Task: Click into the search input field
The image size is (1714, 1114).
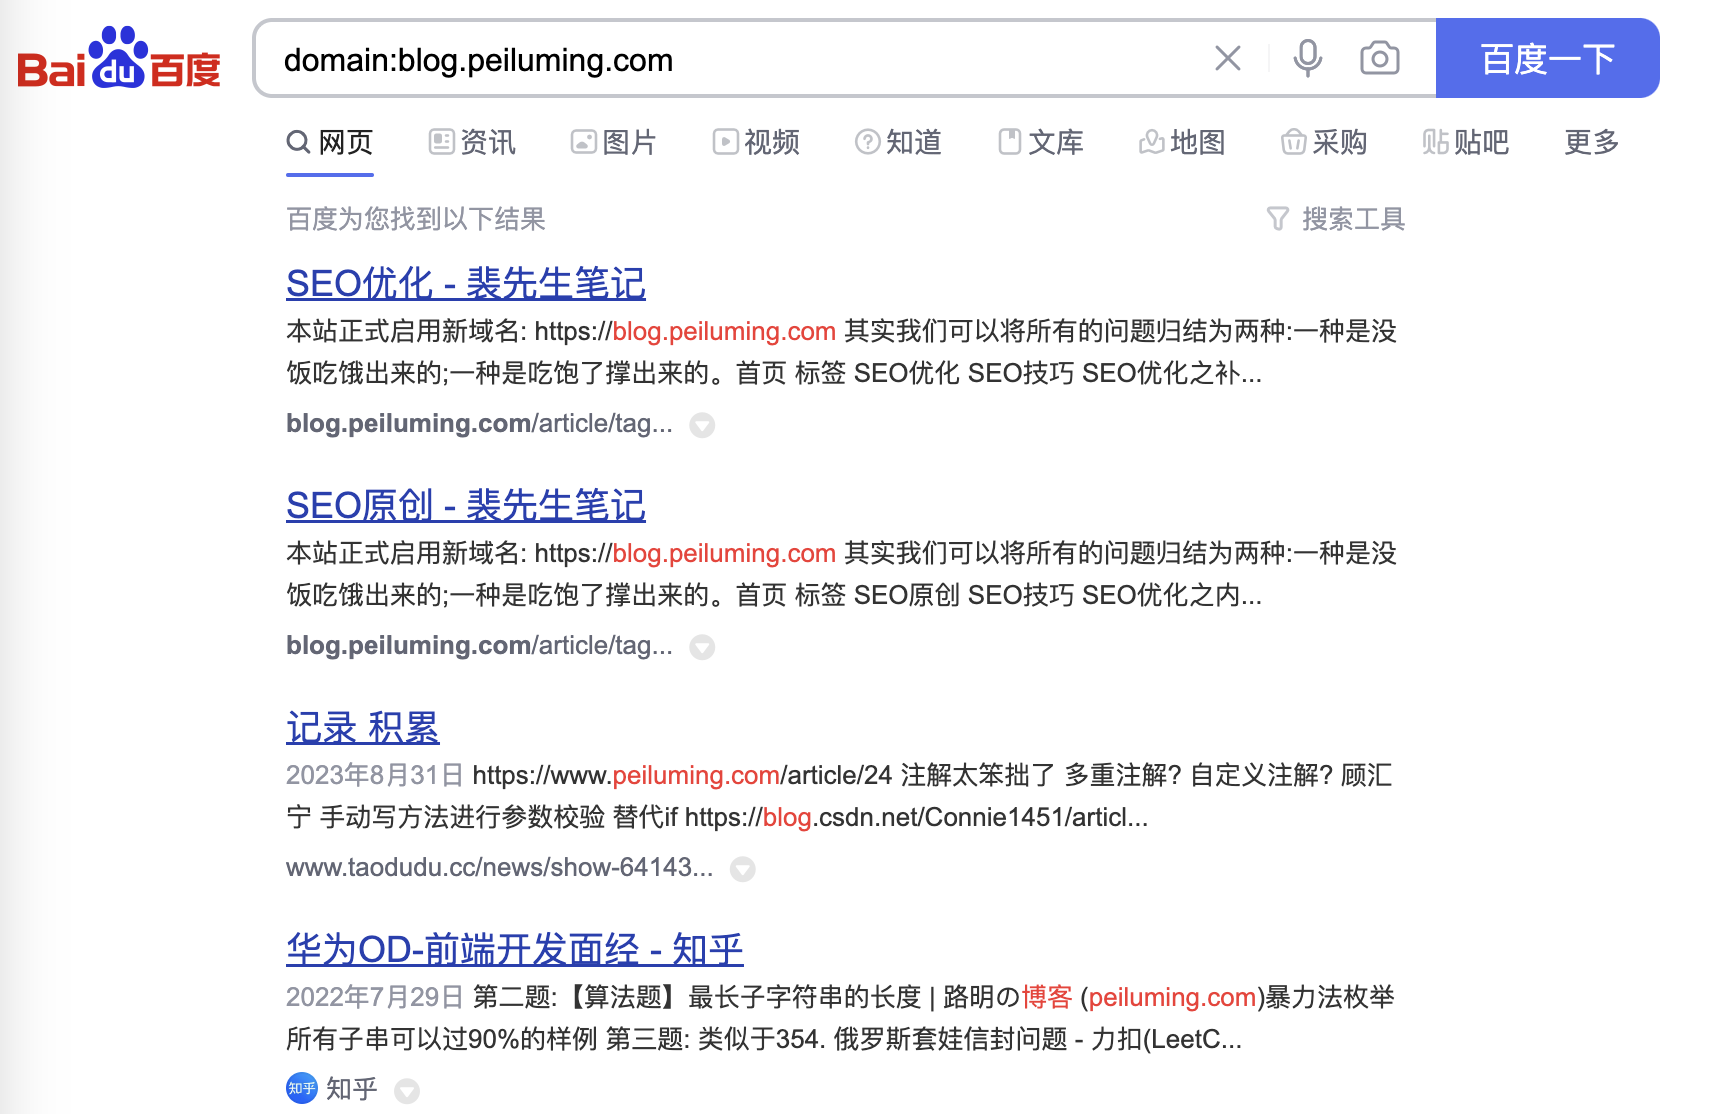Action: tap(730, 60)
